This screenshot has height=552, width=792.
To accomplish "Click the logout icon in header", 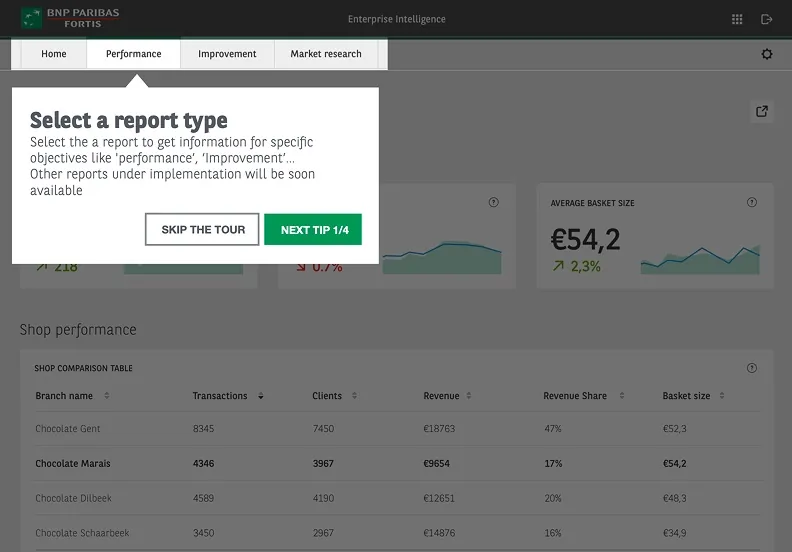I will point(766,19).
